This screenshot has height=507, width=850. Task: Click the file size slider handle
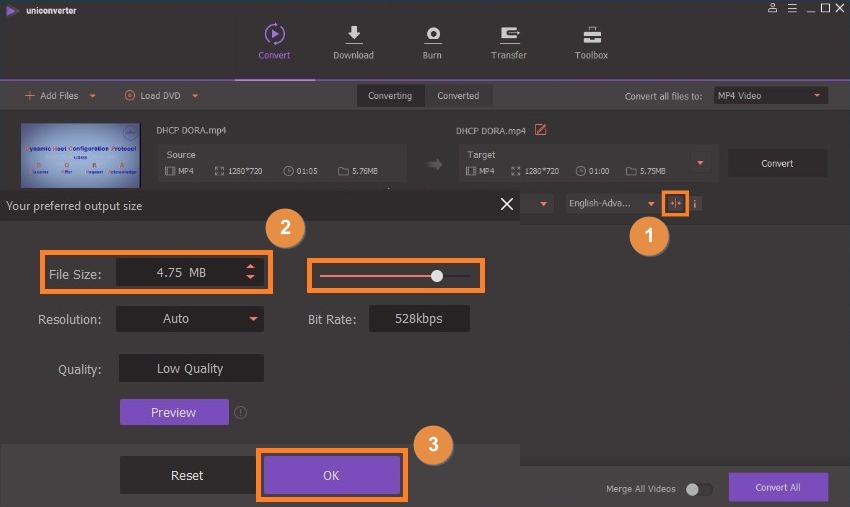[x=437, y=275]
